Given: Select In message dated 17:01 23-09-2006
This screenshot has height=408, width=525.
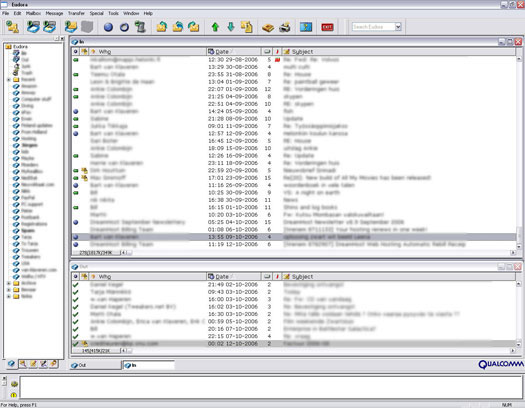Looking at the screenshot, I should pos(294,178).
